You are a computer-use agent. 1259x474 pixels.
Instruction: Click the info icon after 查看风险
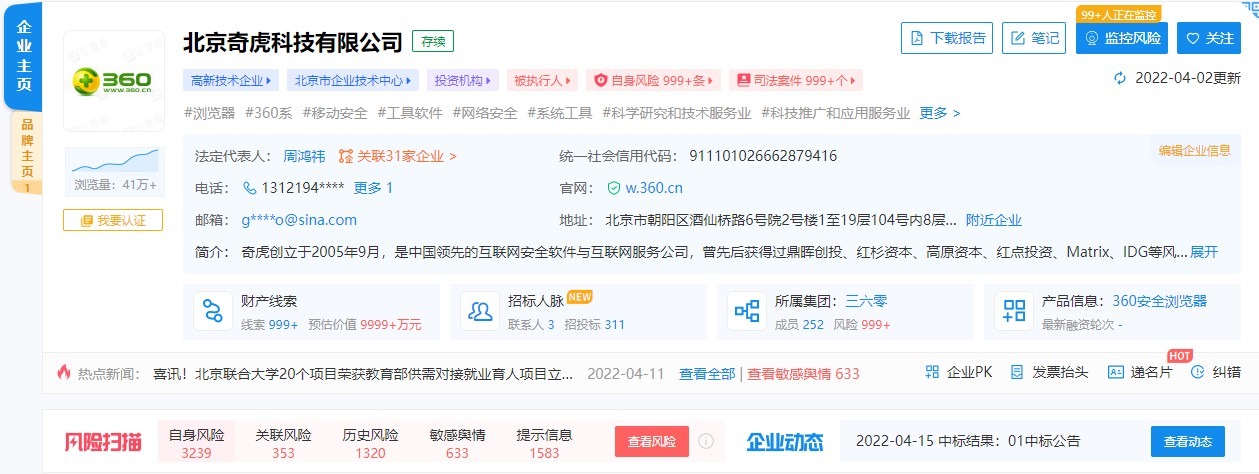pyautogui.click(x=706, y=441)
